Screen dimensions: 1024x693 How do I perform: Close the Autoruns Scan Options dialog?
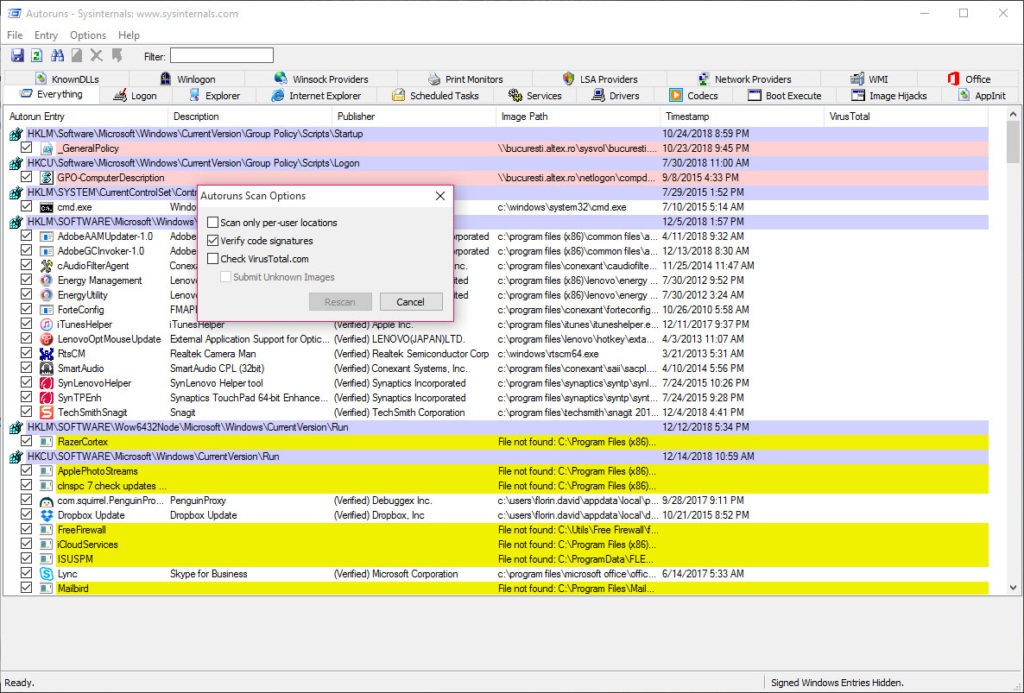pyautogui.click(x=440, y=196)
